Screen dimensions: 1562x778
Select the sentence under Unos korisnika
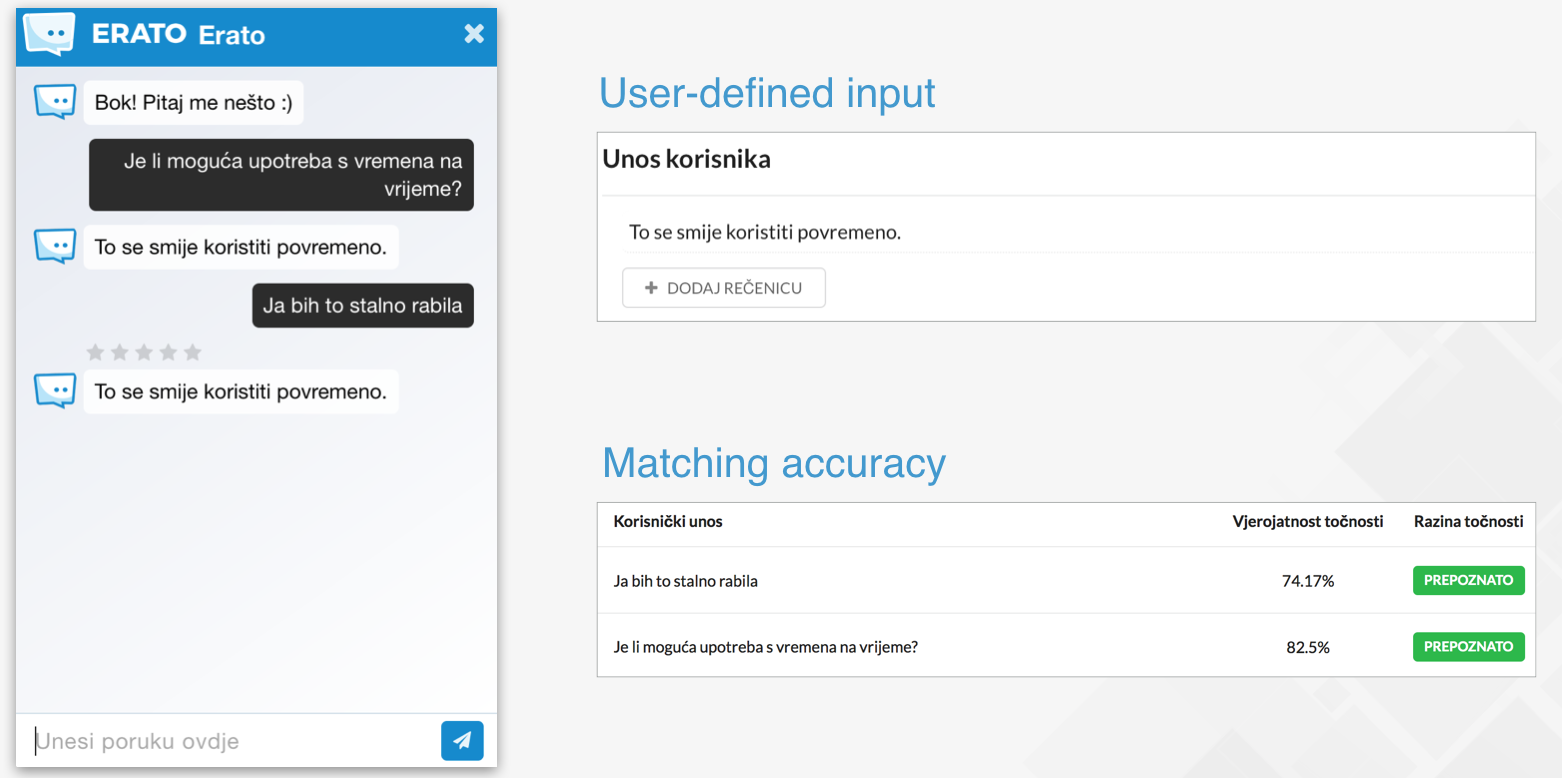(765, 233)
